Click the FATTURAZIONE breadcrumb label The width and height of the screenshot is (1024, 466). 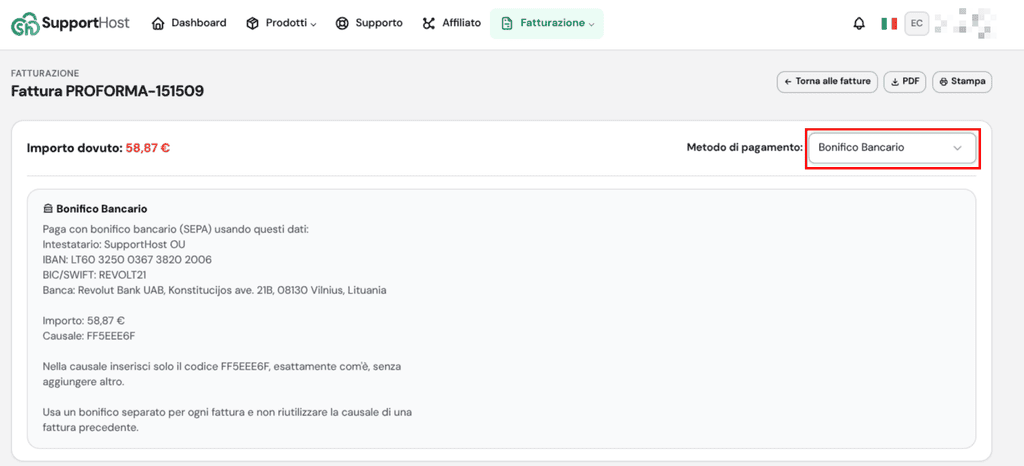(45, 74)
